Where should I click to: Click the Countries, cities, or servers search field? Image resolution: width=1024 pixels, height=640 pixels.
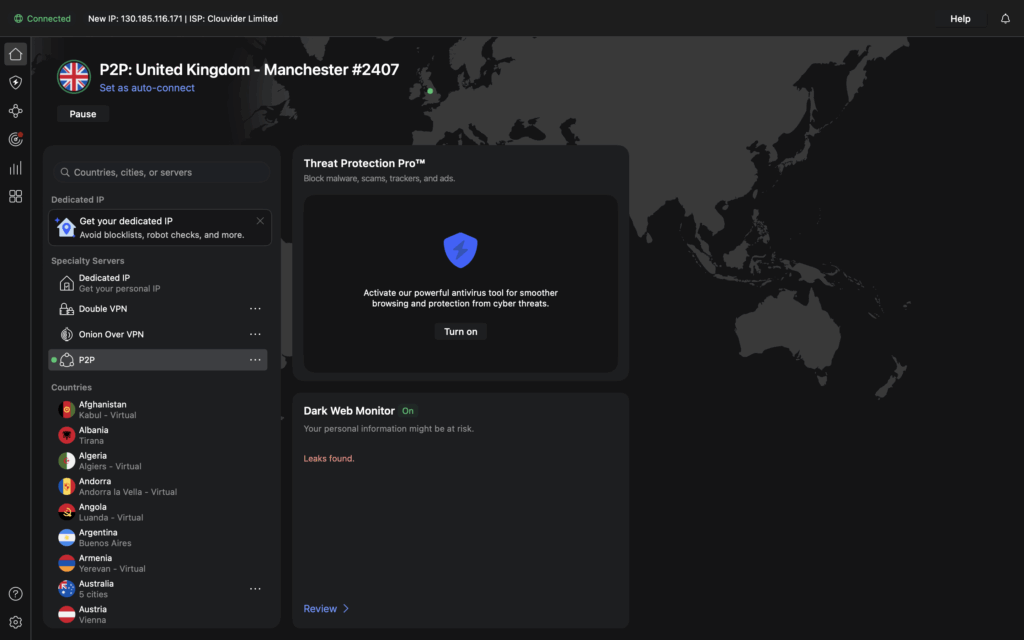pos(160,172)
